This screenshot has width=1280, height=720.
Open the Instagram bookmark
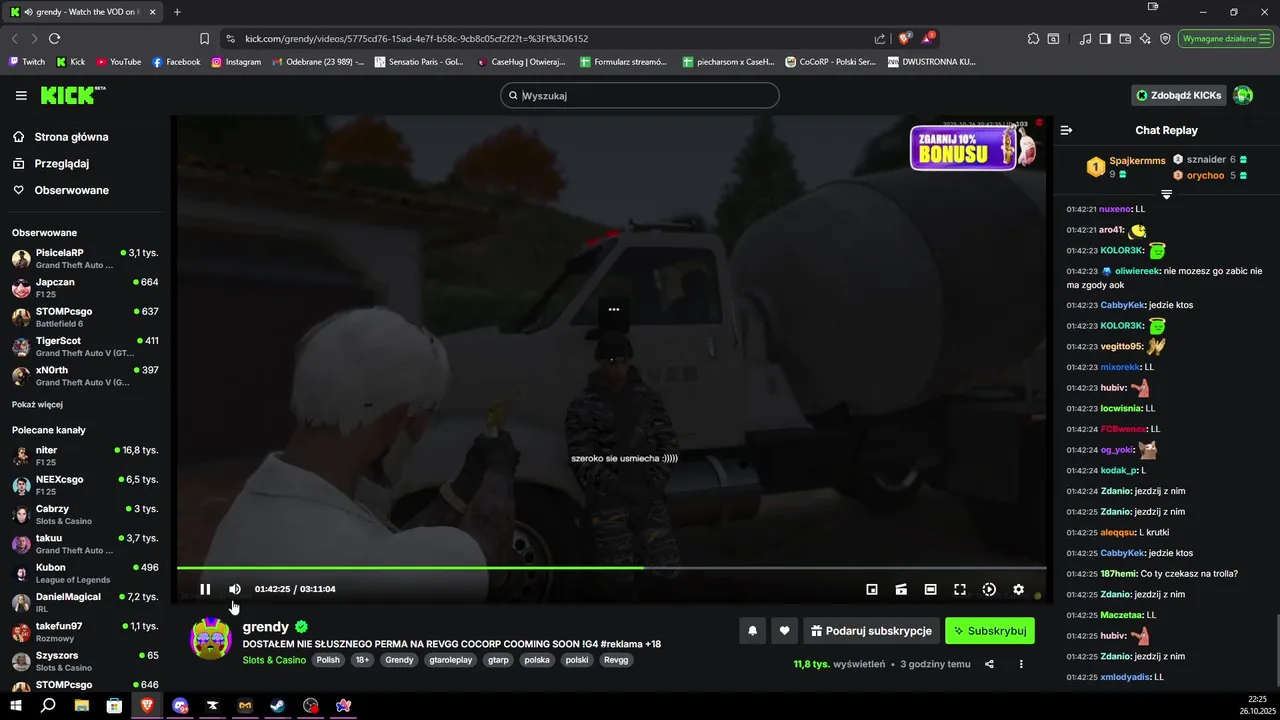236,62
